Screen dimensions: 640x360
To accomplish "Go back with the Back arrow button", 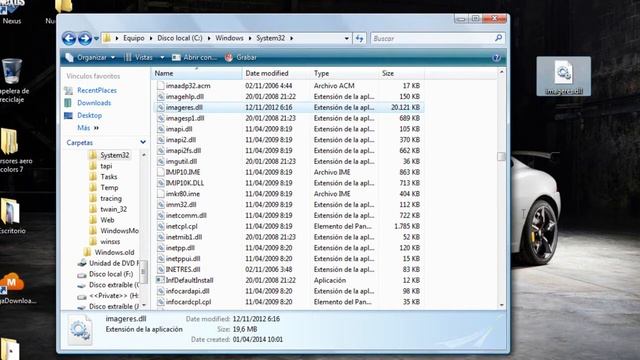I will [x=69, y=38].
